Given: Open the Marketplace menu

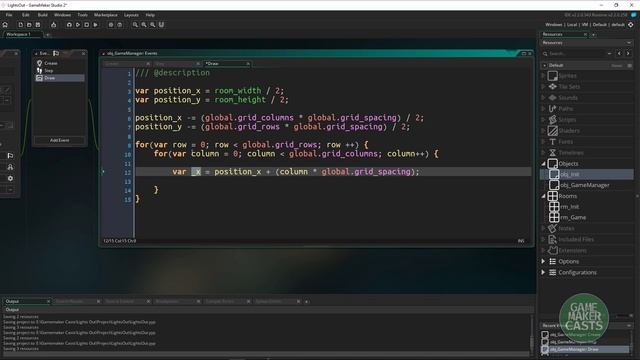Looking at the screenshot, I should coord(106,15).
